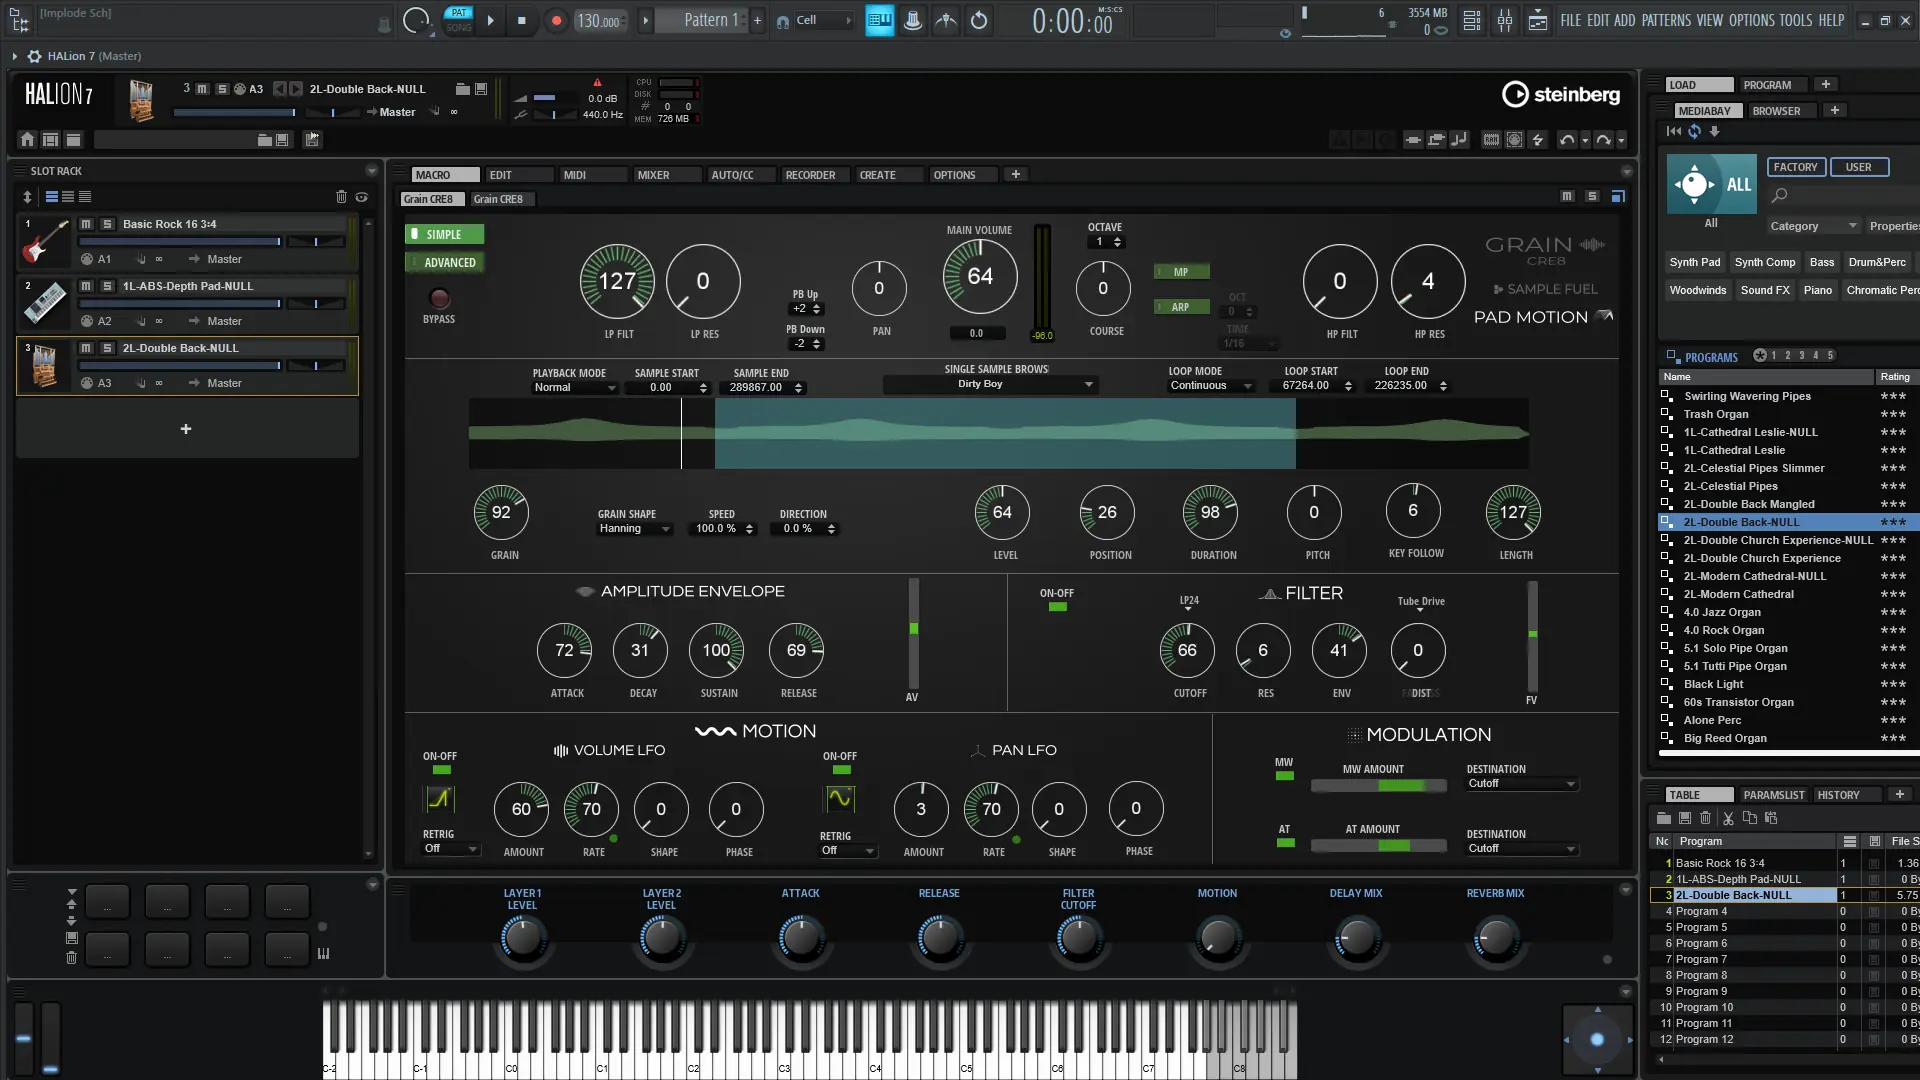1920x1080 pixels.
Task: Toggle the Filter ON-OFF switch
Action: [1057, 607]
